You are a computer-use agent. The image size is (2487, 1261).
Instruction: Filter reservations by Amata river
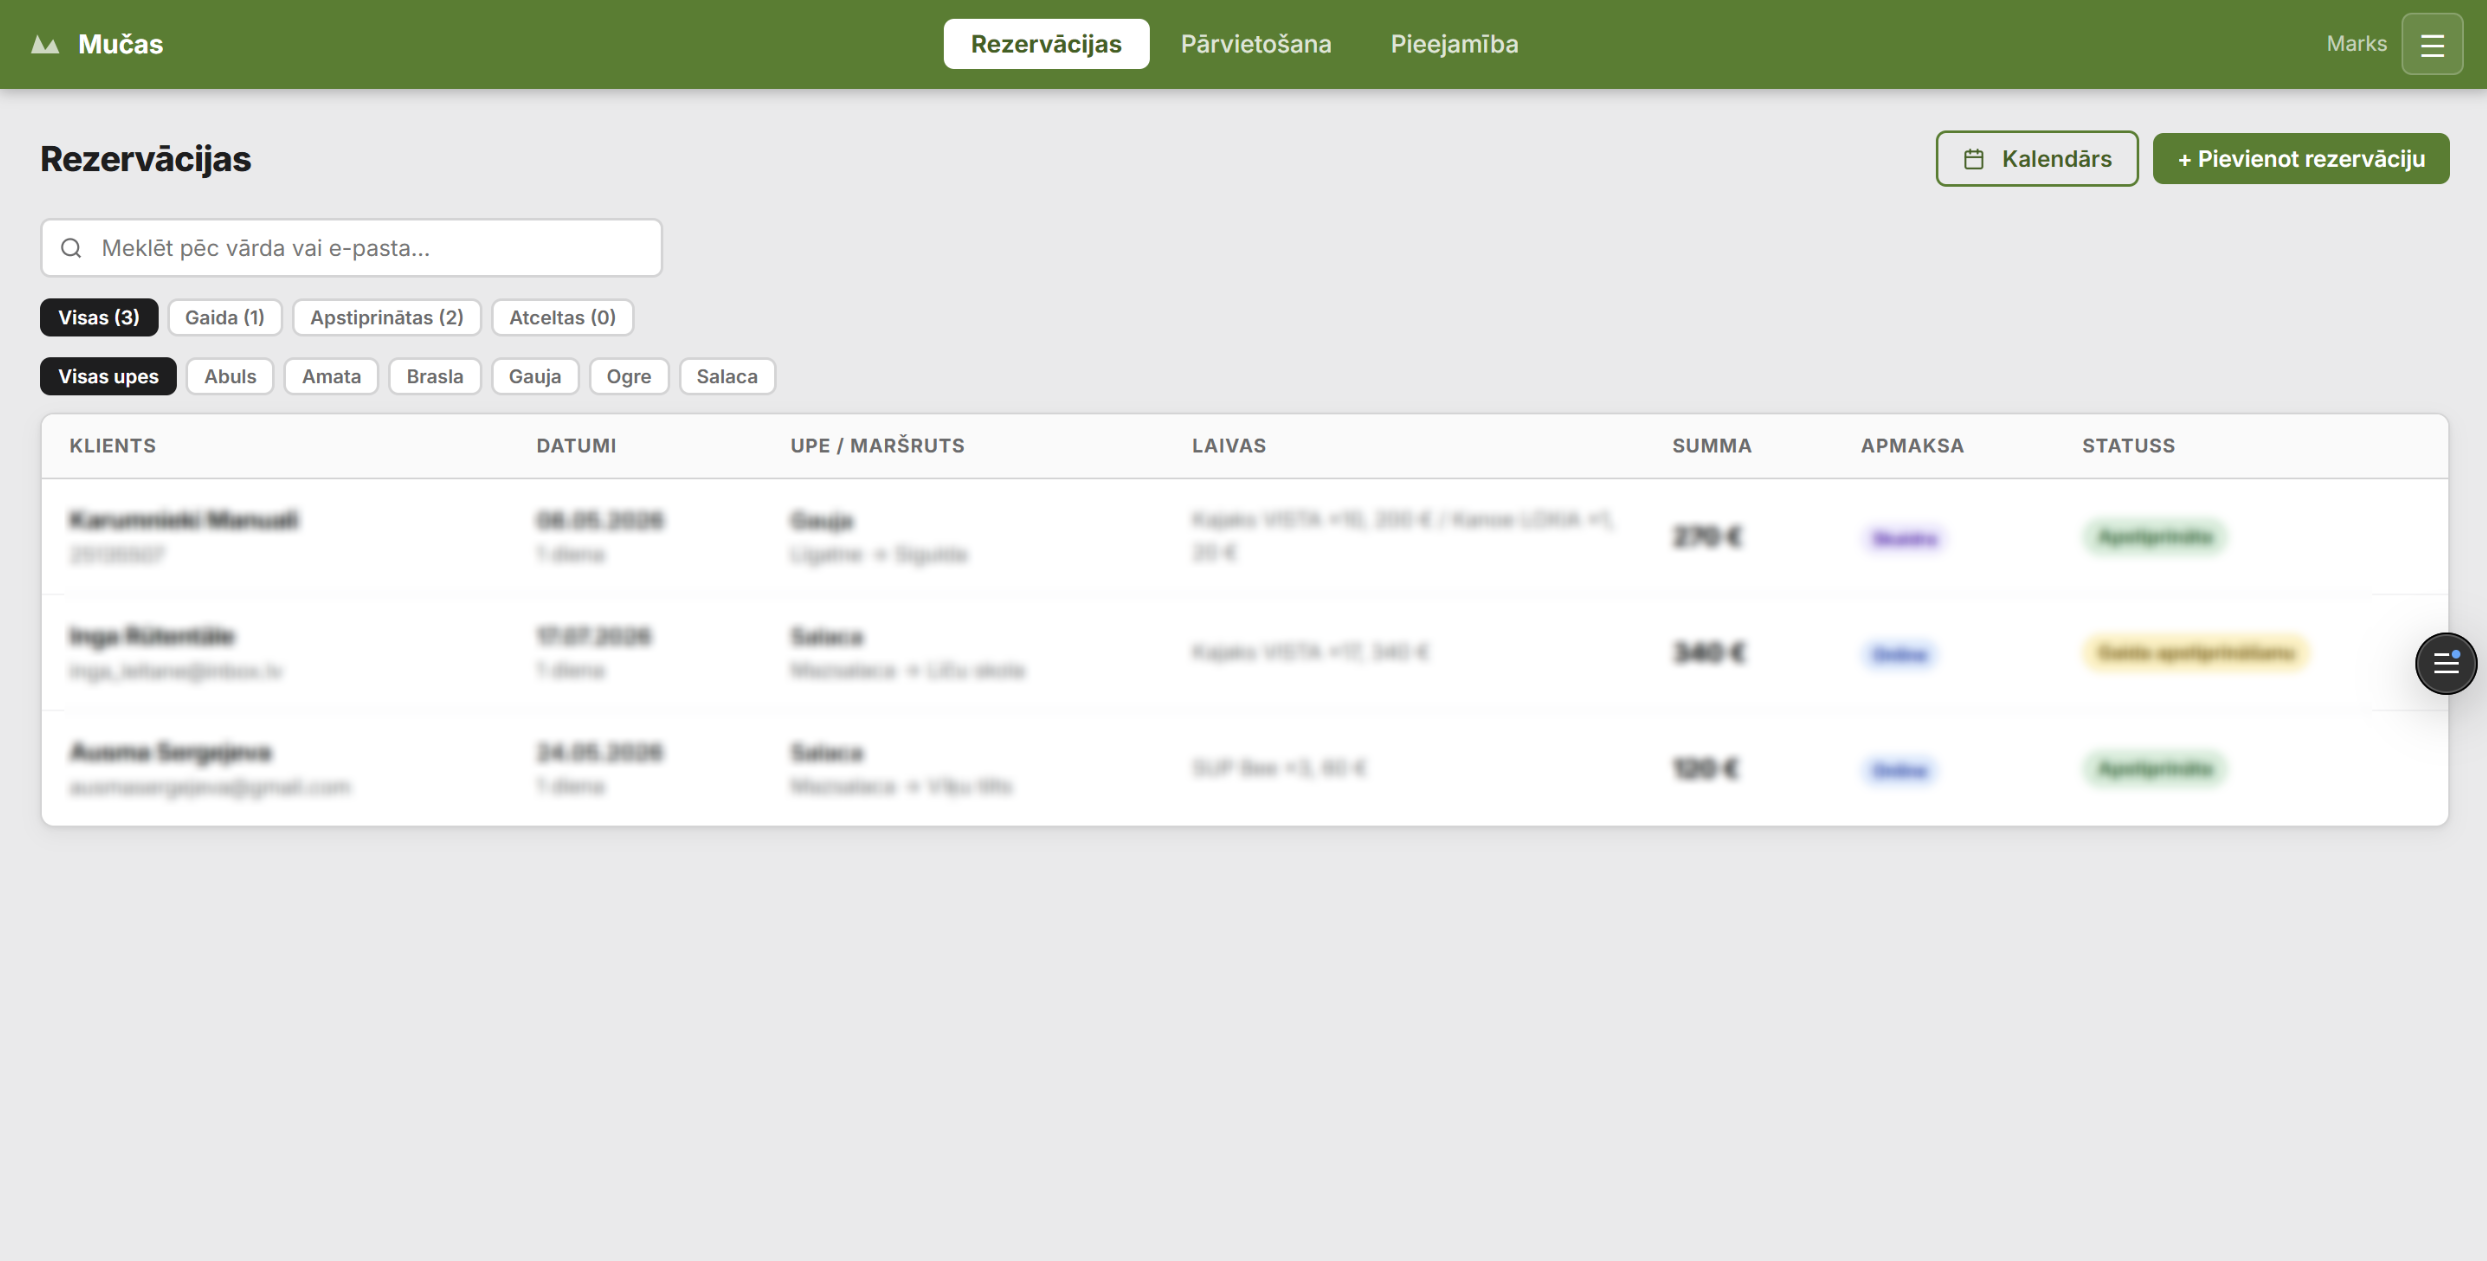(331, 376)
